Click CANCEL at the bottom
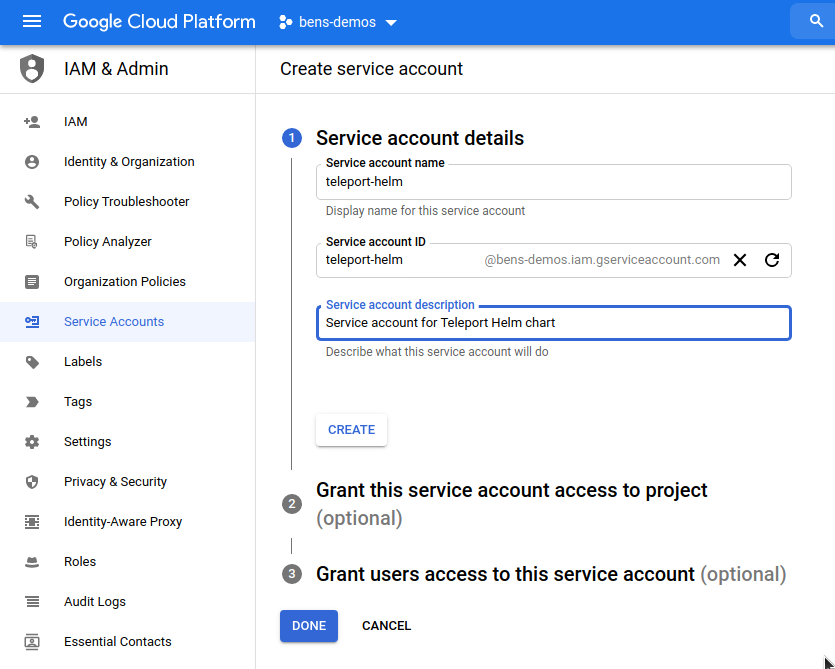The width and height of the screenshot is (835, 669). point(386,625)
